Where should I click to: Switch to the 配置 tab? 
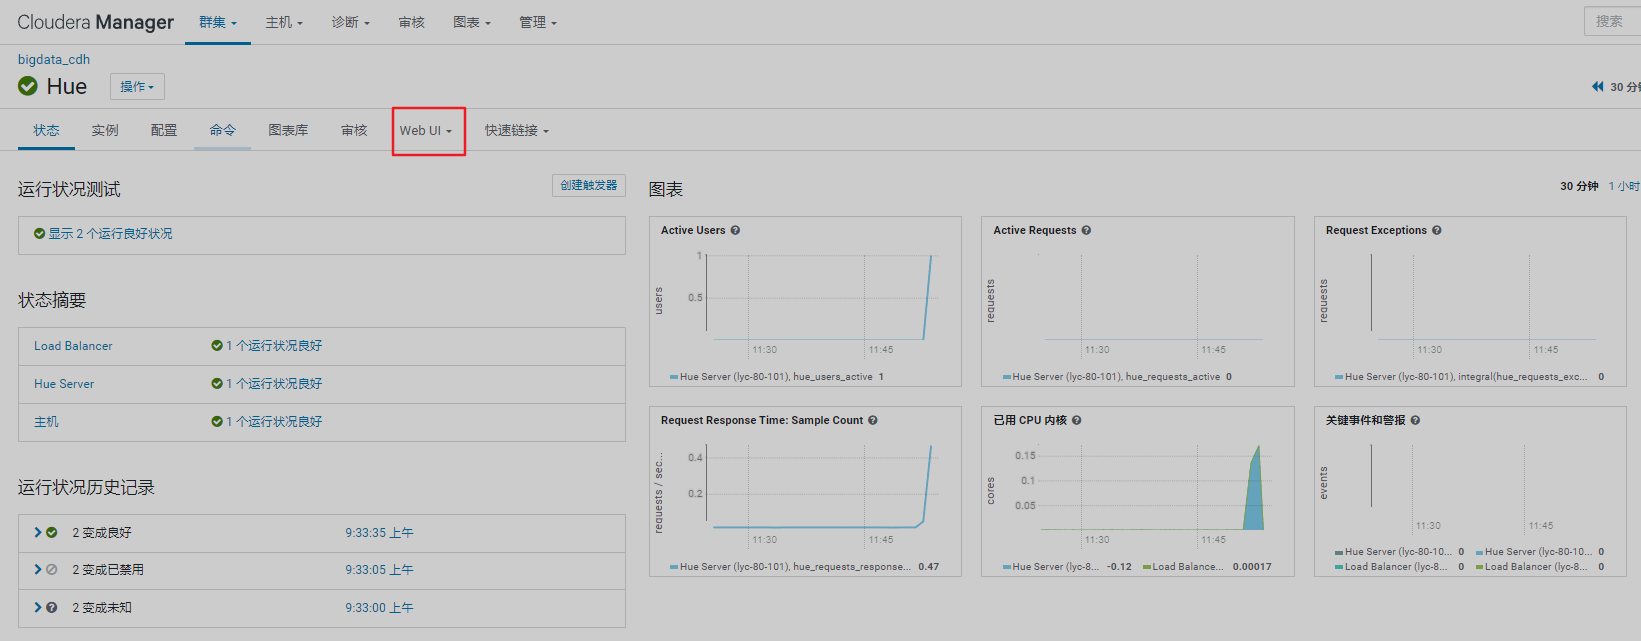164,131
